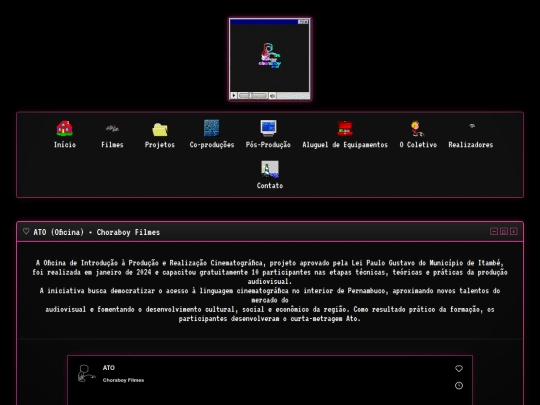This screenshot has height=405, width=540.
Task: Click the 'audiovisual.' text line
Action: pos(270,281)
